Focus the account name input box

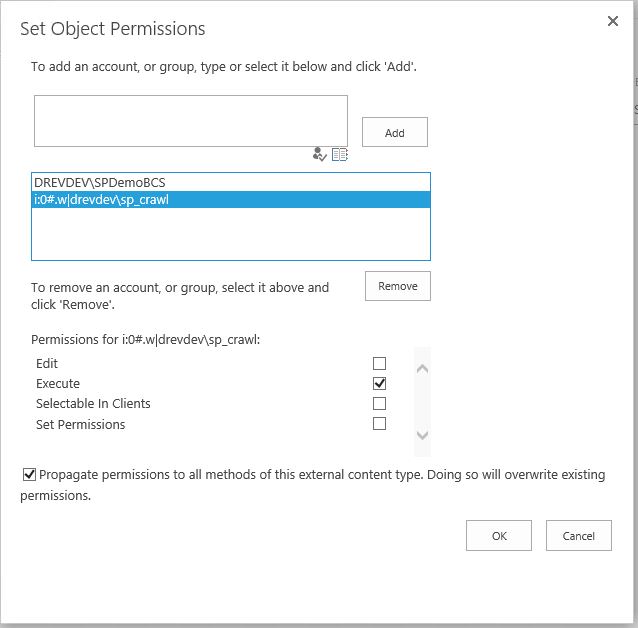pos(191,121)
